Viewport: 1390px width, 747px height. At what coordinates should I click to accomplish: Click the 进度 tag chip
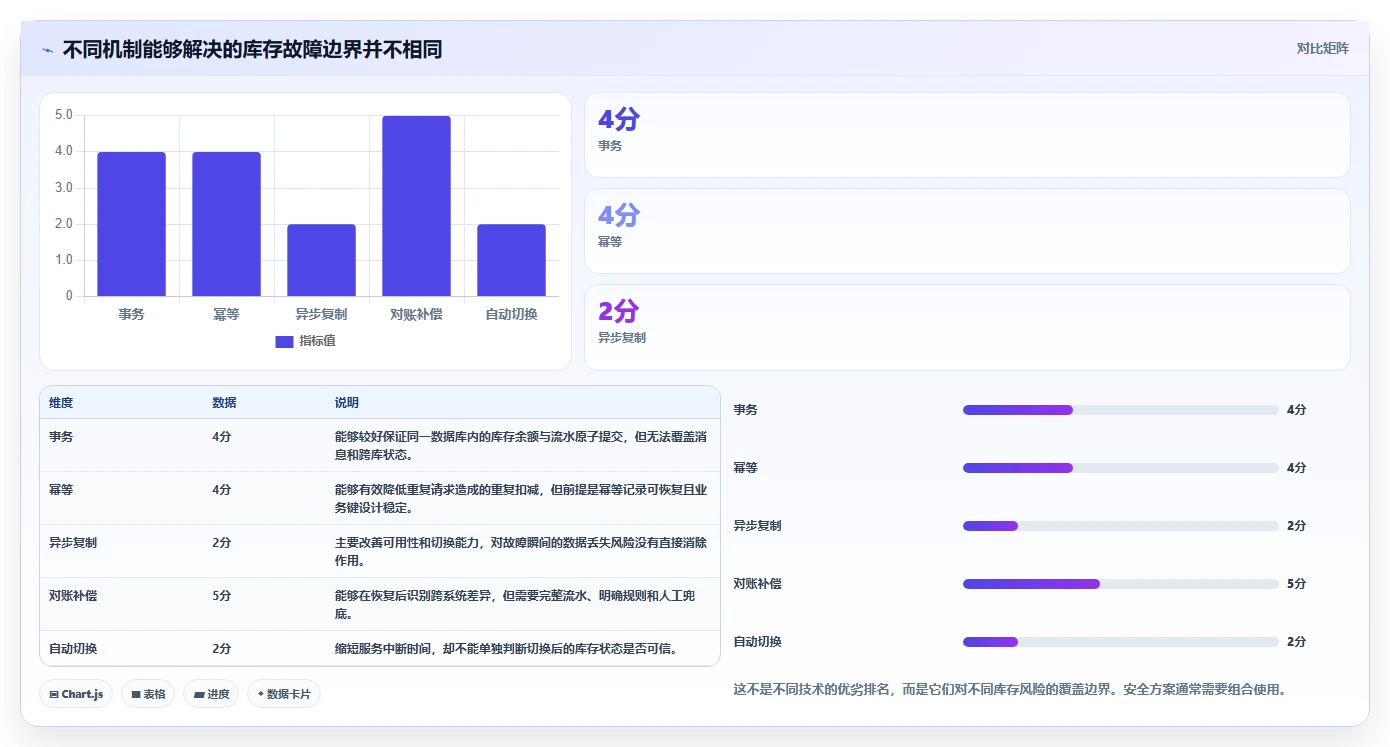[x=211, y=694]
